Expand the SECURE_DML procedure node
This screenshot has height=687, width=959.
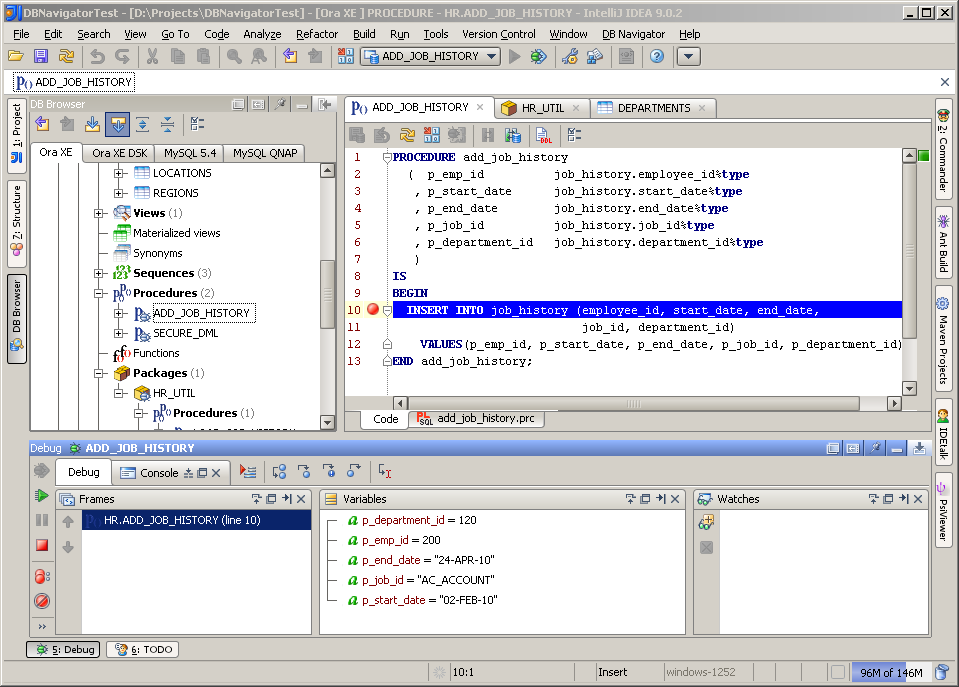(119, 333)
